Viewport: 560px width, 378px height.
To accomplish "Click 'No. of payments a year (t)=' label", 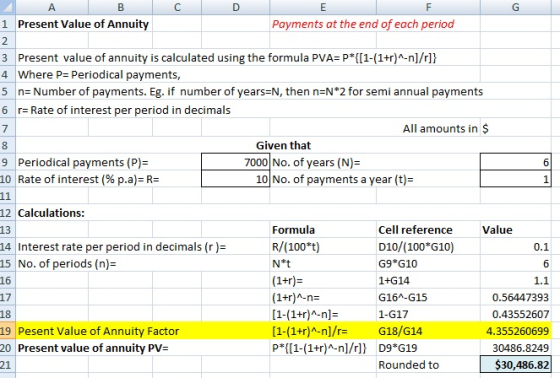I will [342, 179].
